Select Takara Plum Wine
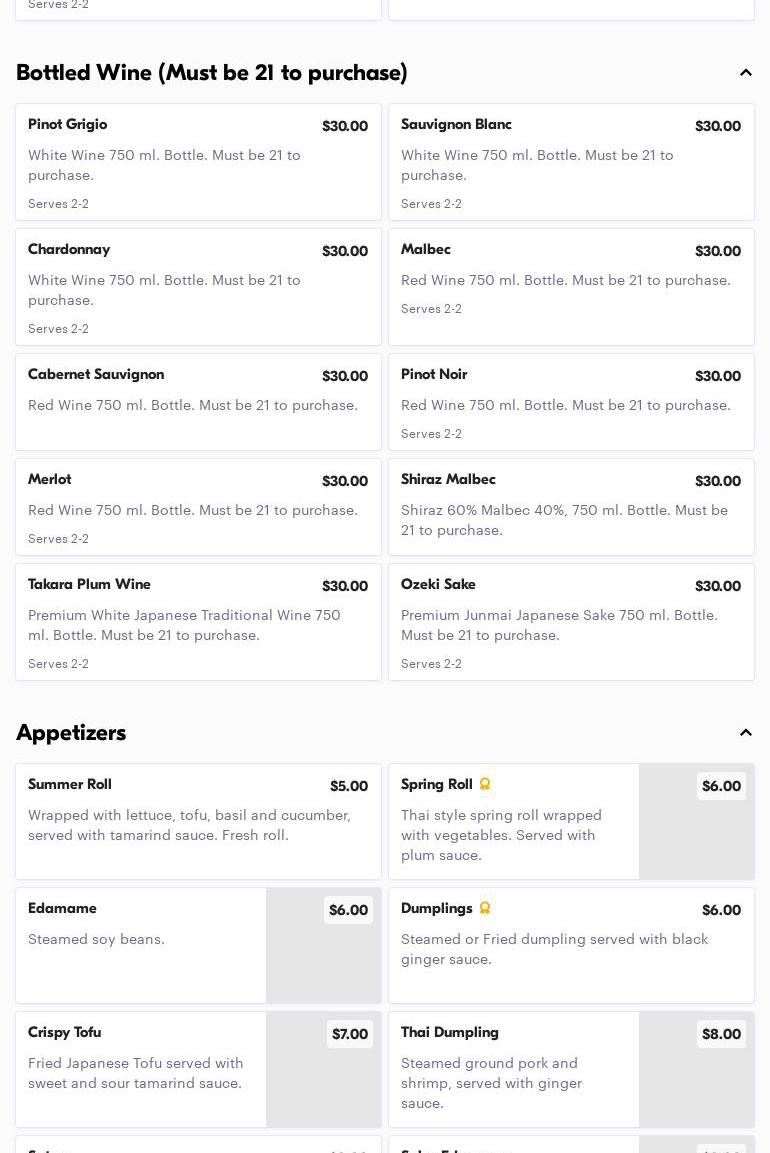The image size is (770, 1153). tap(199, 622)
